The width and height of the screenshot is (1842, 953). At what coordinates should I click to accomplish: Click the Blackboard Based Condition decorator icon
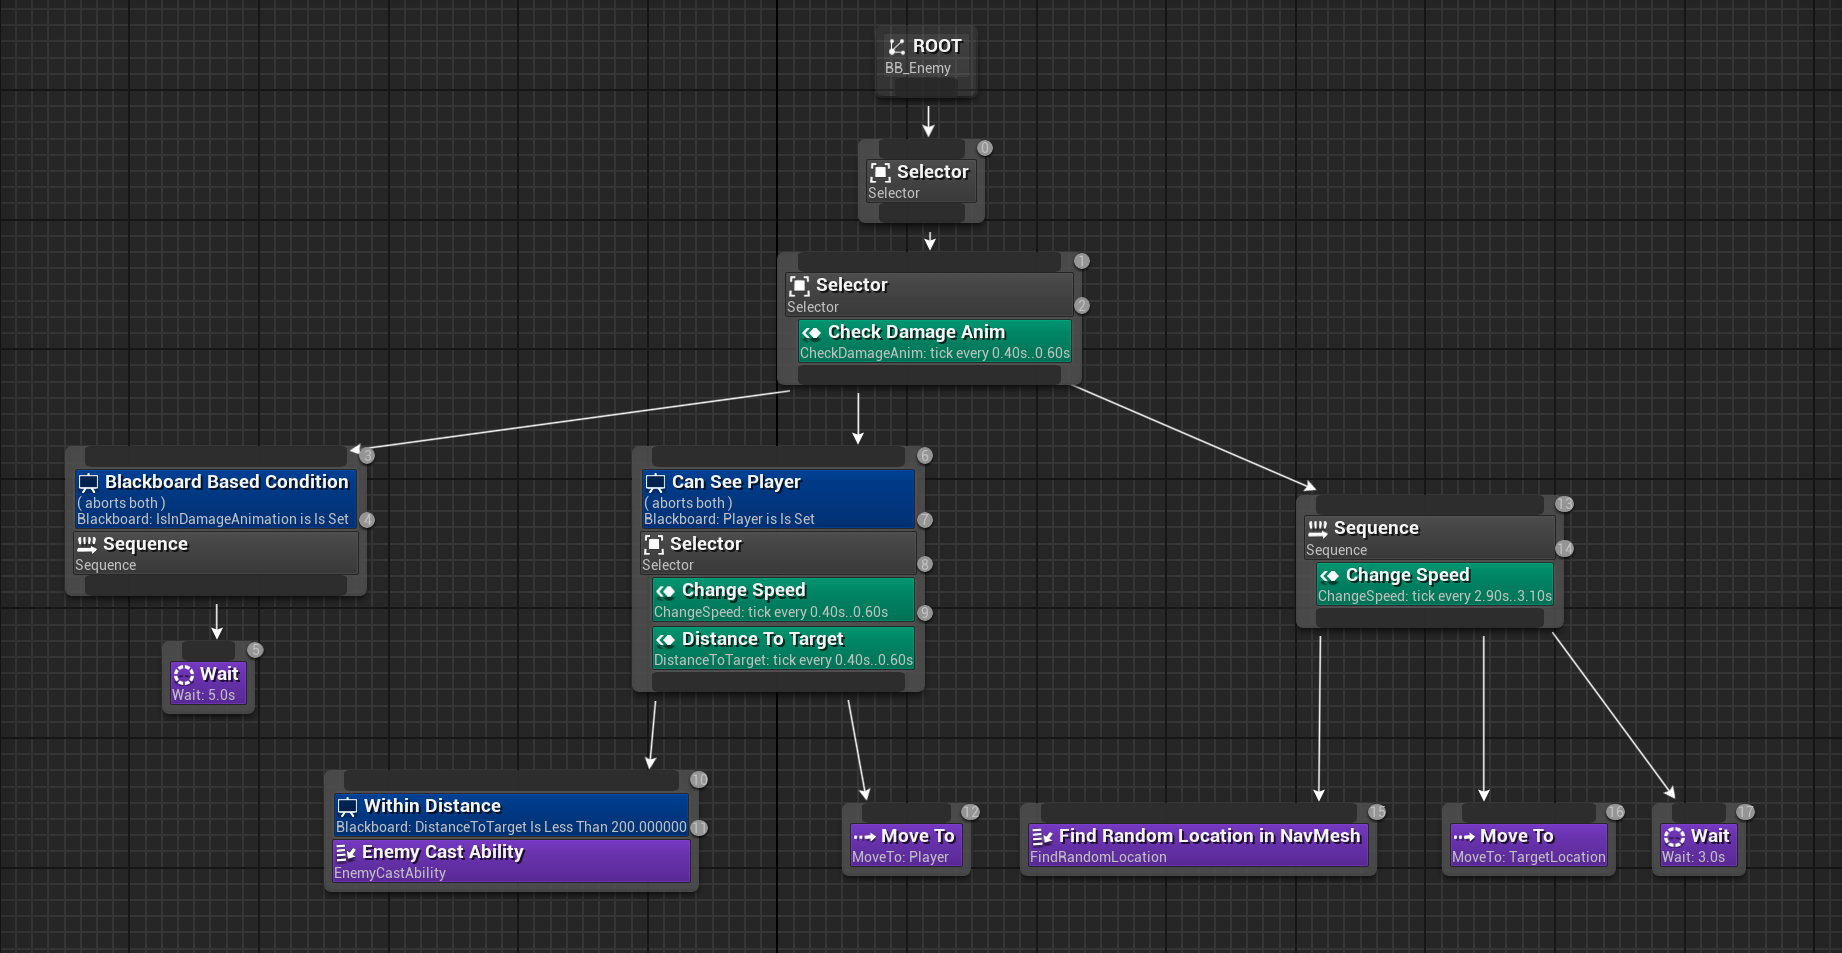[x=88, y=483]
